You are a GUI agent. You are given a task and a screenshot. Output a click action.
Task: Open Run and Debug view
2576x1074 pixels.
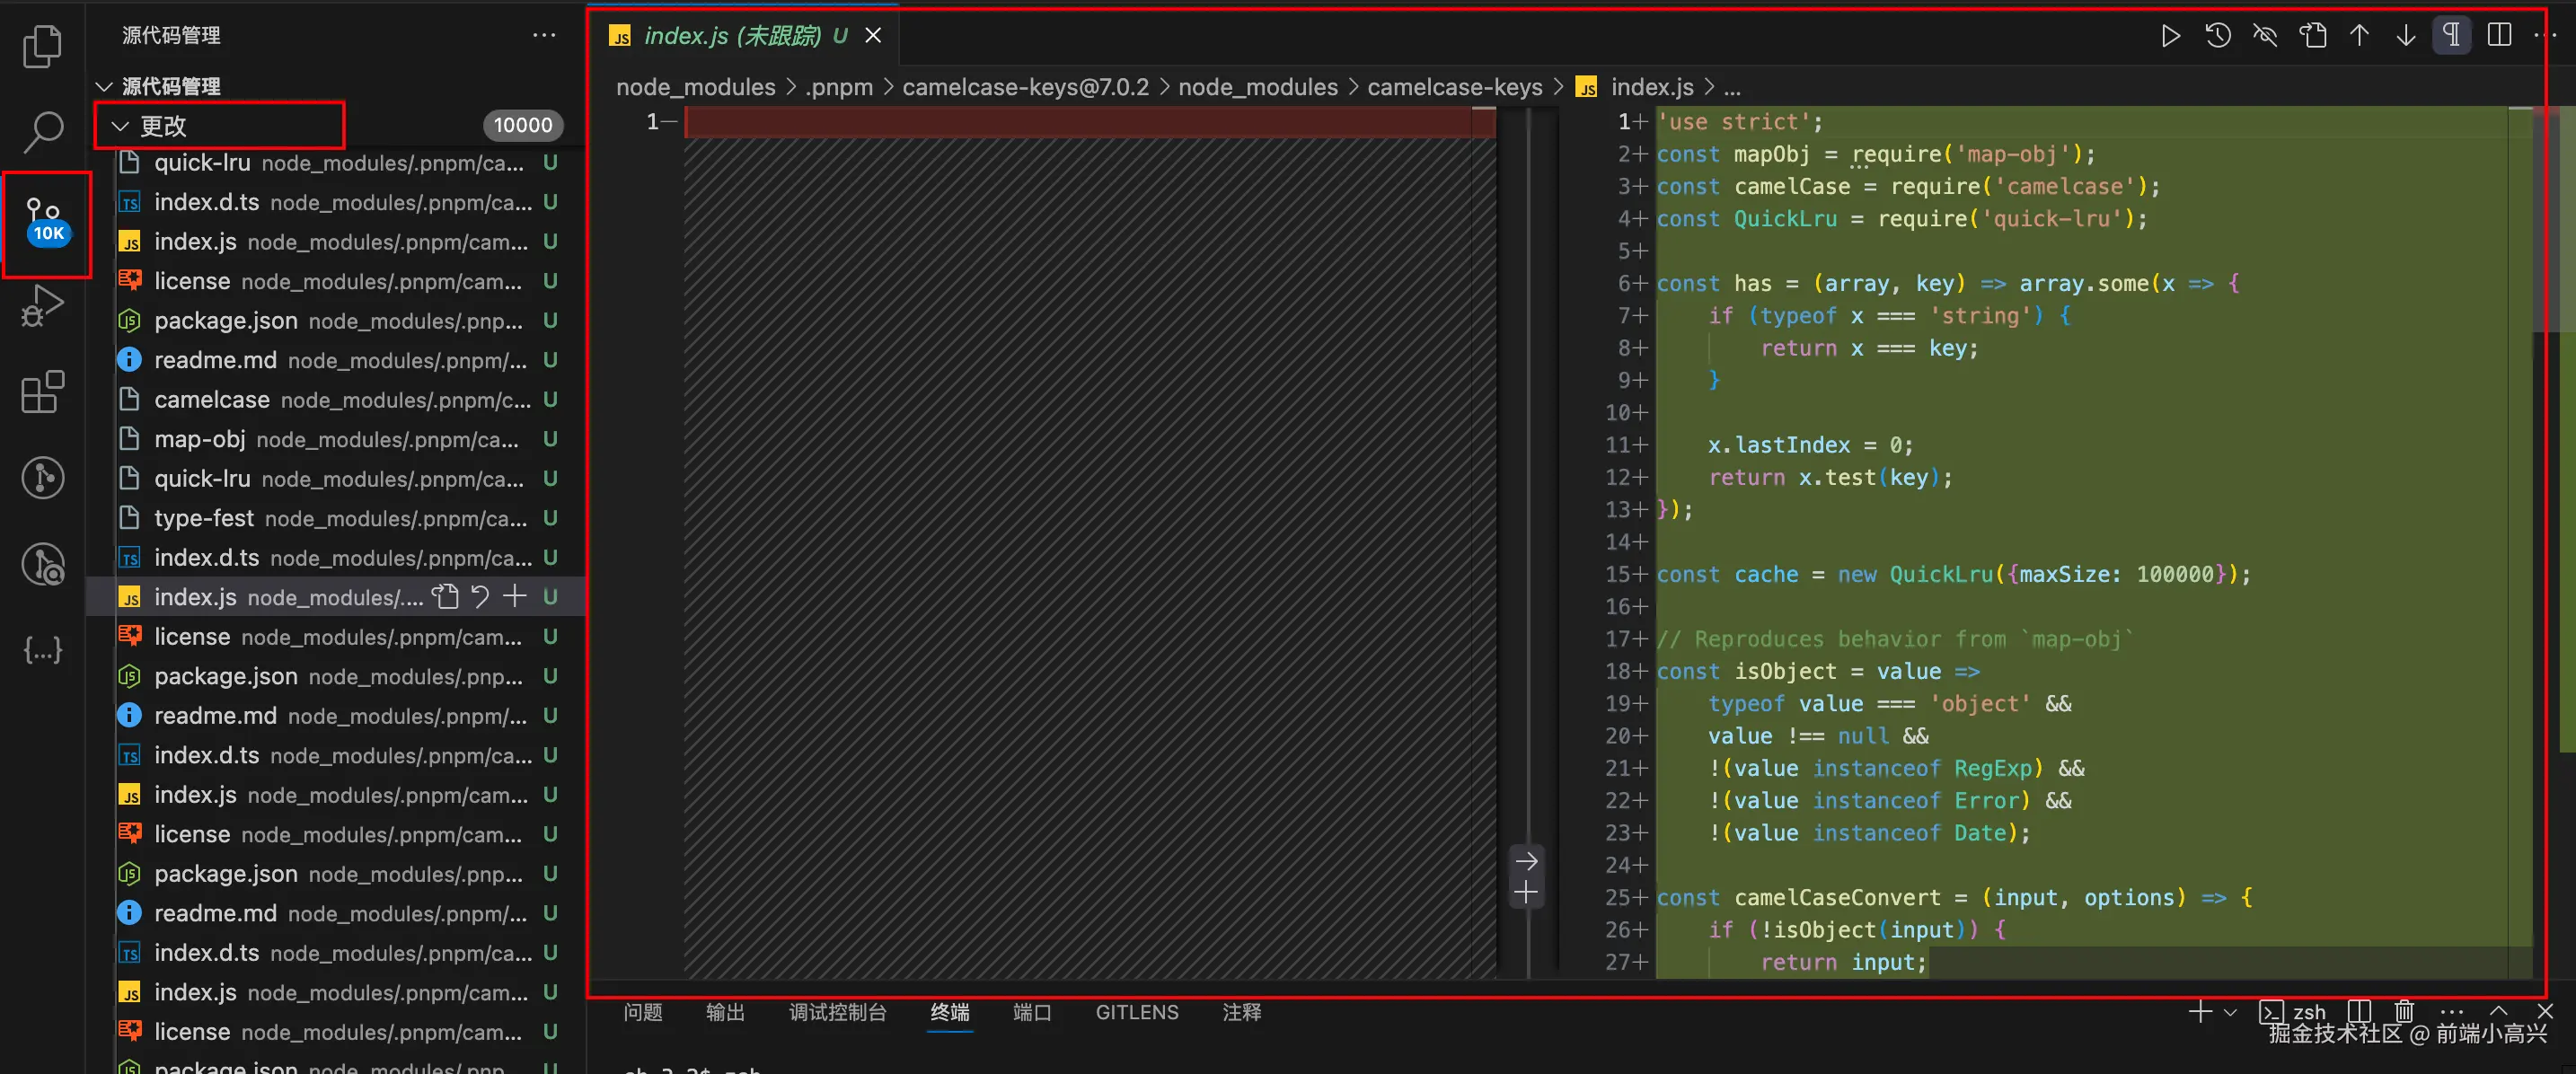point(42,306)
